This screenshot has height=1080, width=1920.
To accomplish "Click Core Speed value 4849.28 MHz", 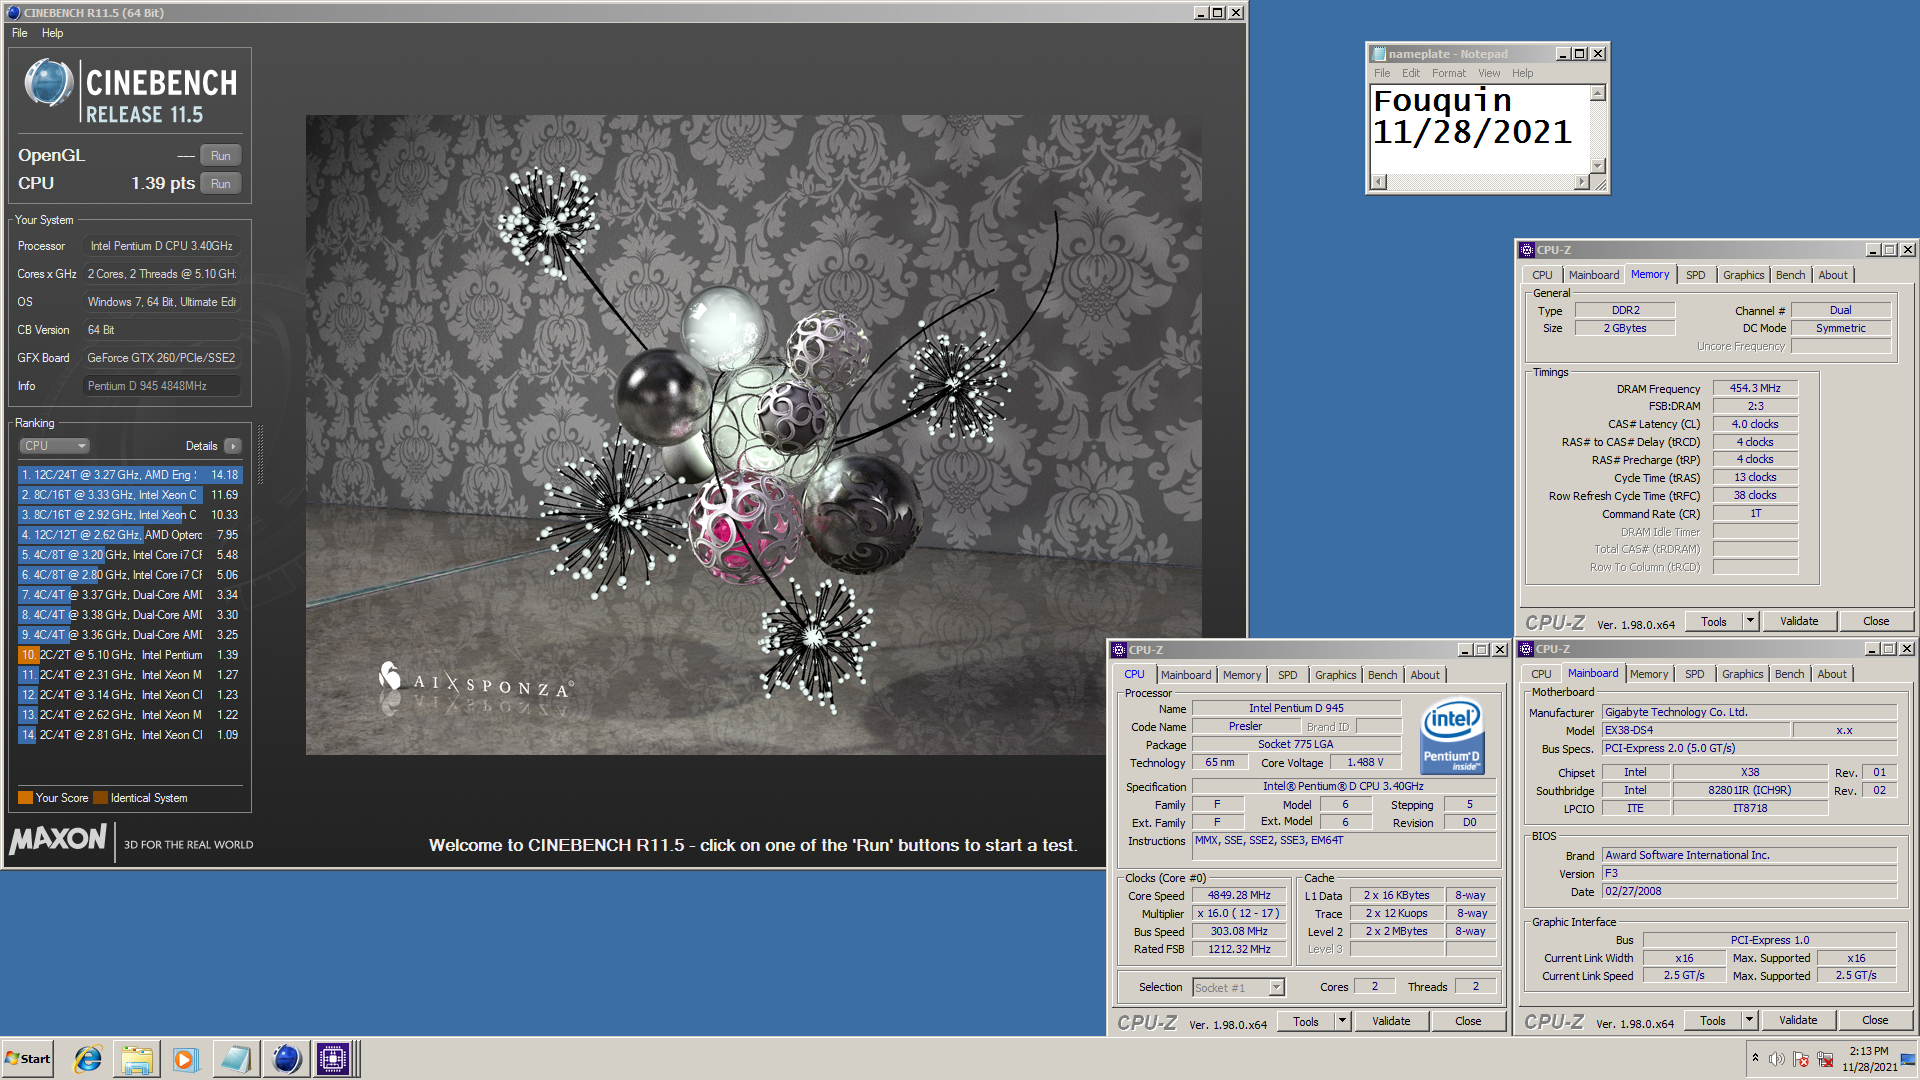I will 1239,896.
